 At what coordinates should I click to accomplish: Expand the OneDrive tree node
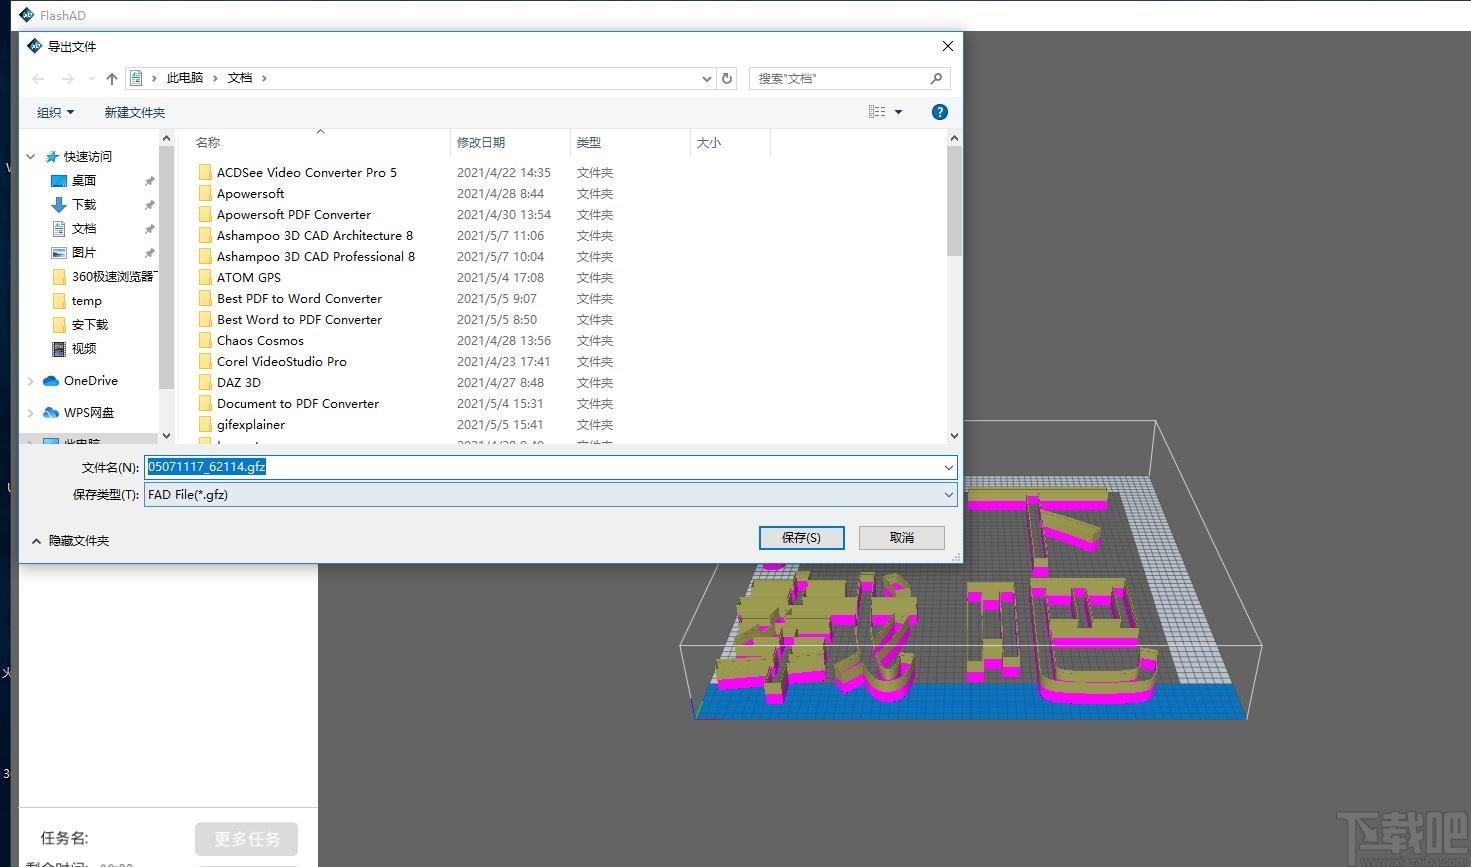click(31, 381)
